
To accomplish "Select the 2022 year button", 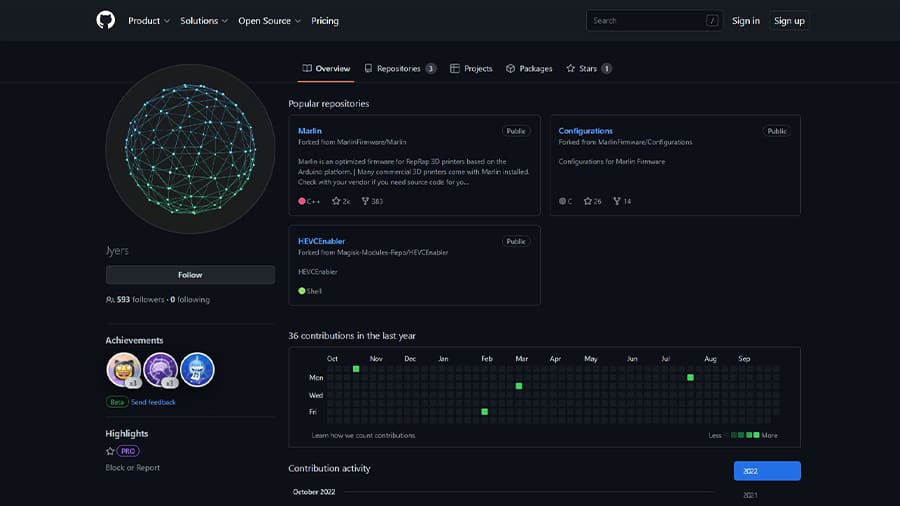I will tap(767, 471).
